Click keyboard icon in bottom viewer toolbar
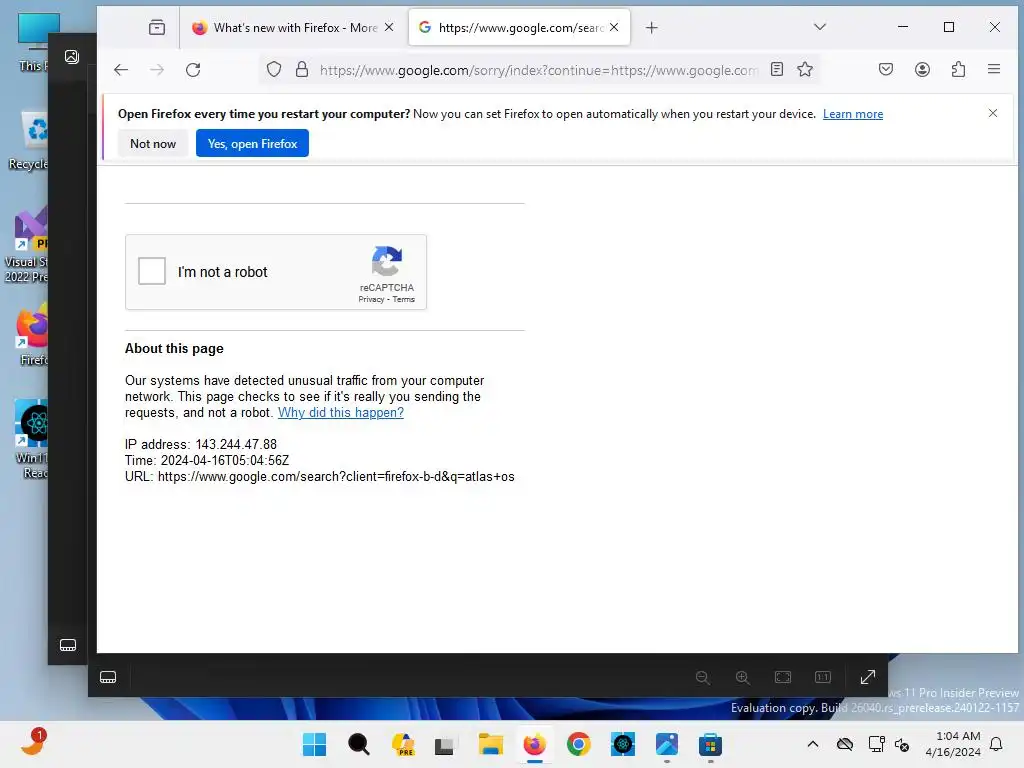 click(108, 677)
